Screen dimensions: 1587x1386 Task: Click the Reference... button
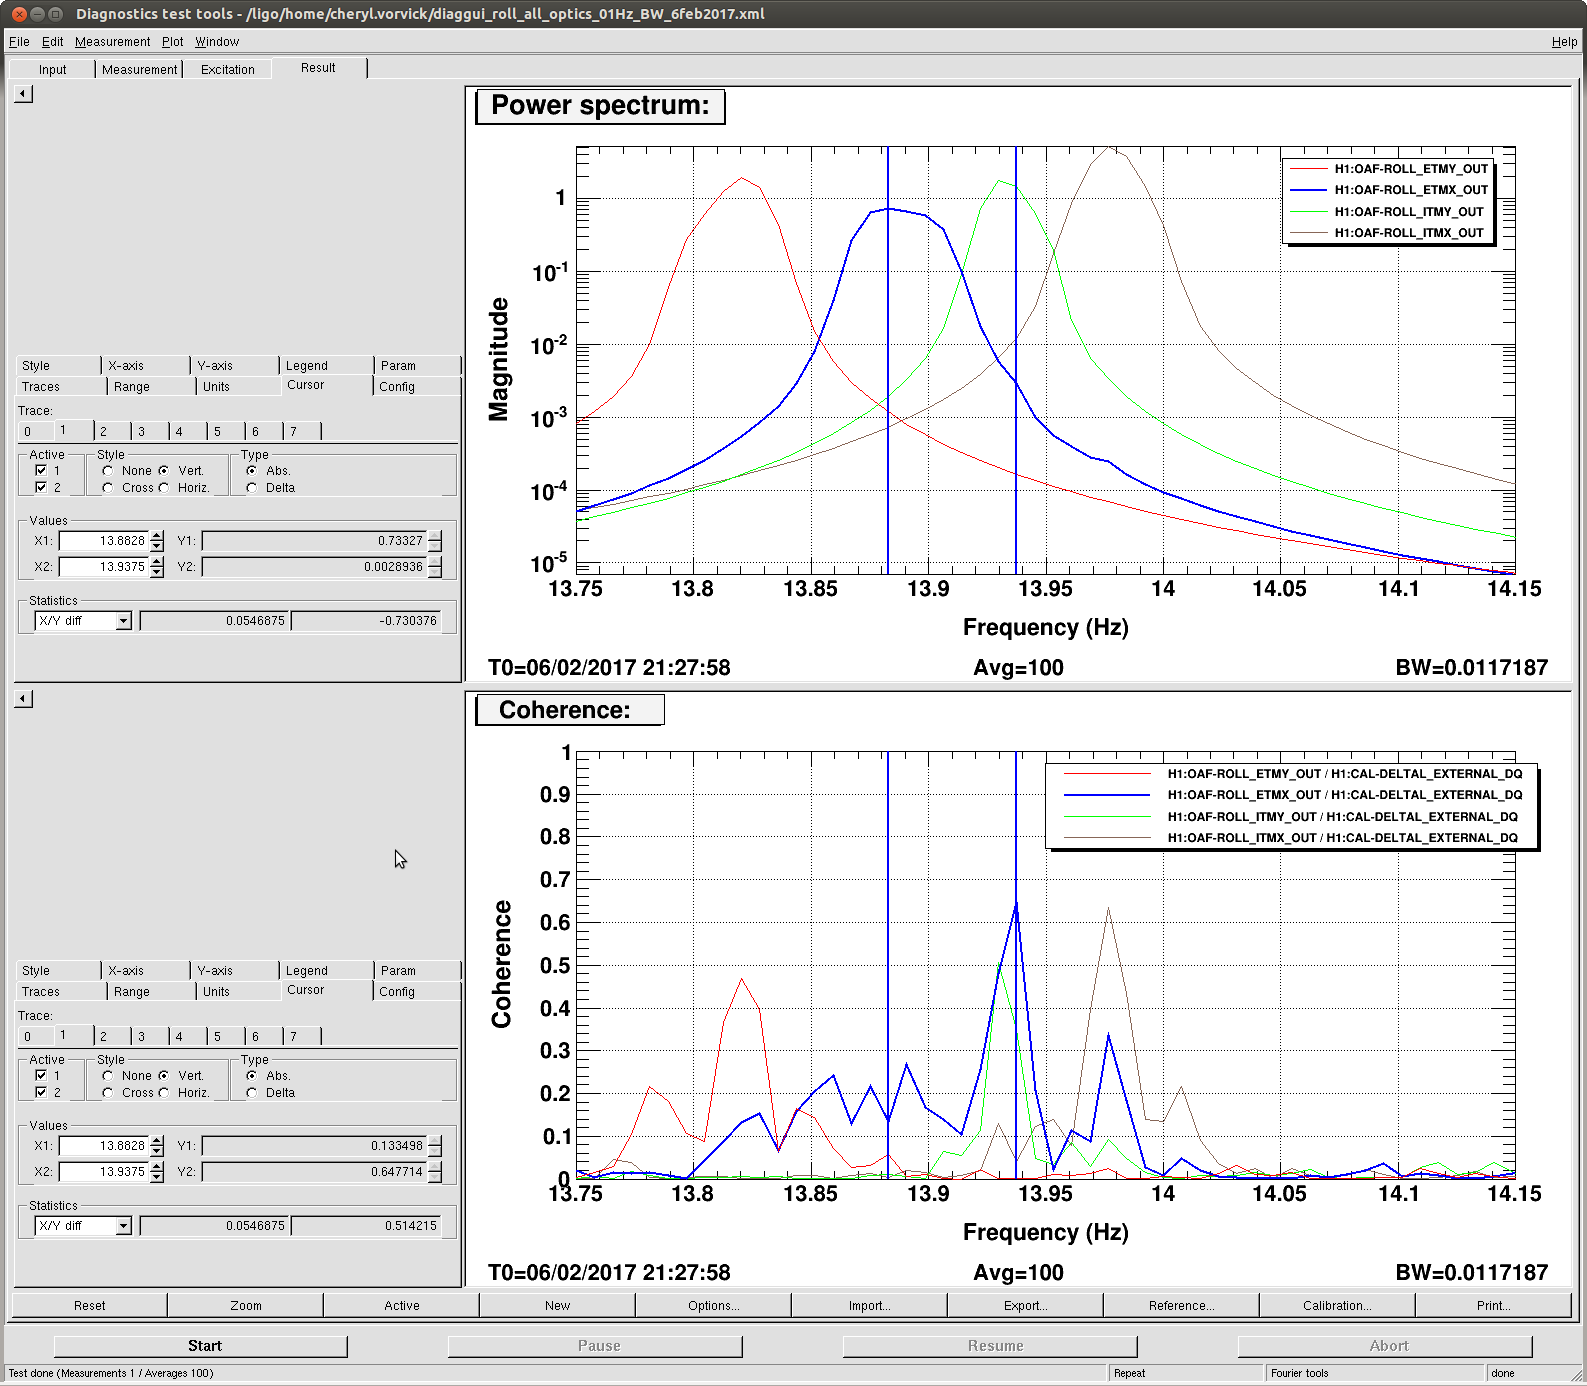(x=1181, y=1305)
